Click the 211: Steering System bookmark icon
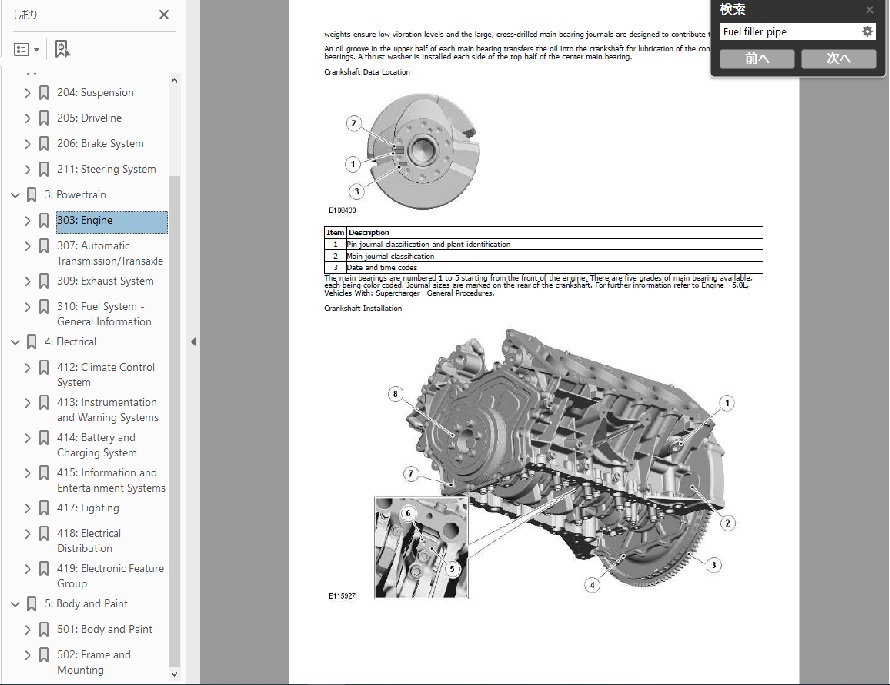Screen dimensions: 890x685 coord(44,169)
